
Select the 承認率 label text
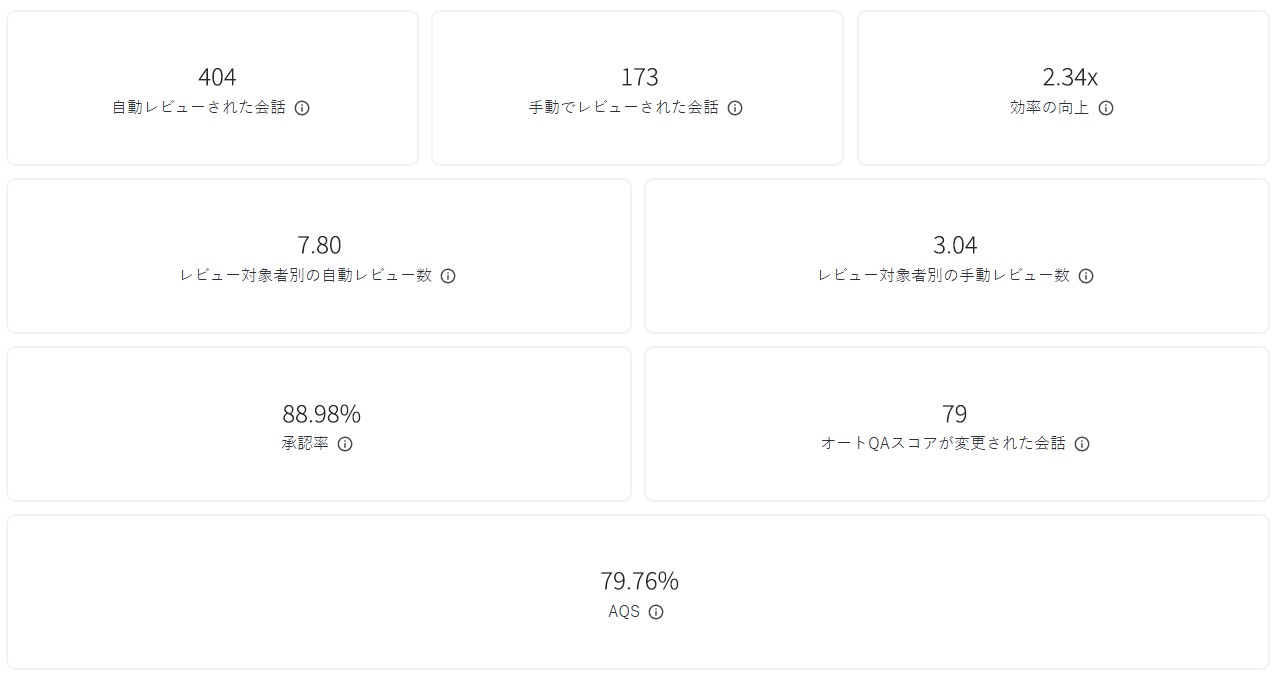point(305,443)
